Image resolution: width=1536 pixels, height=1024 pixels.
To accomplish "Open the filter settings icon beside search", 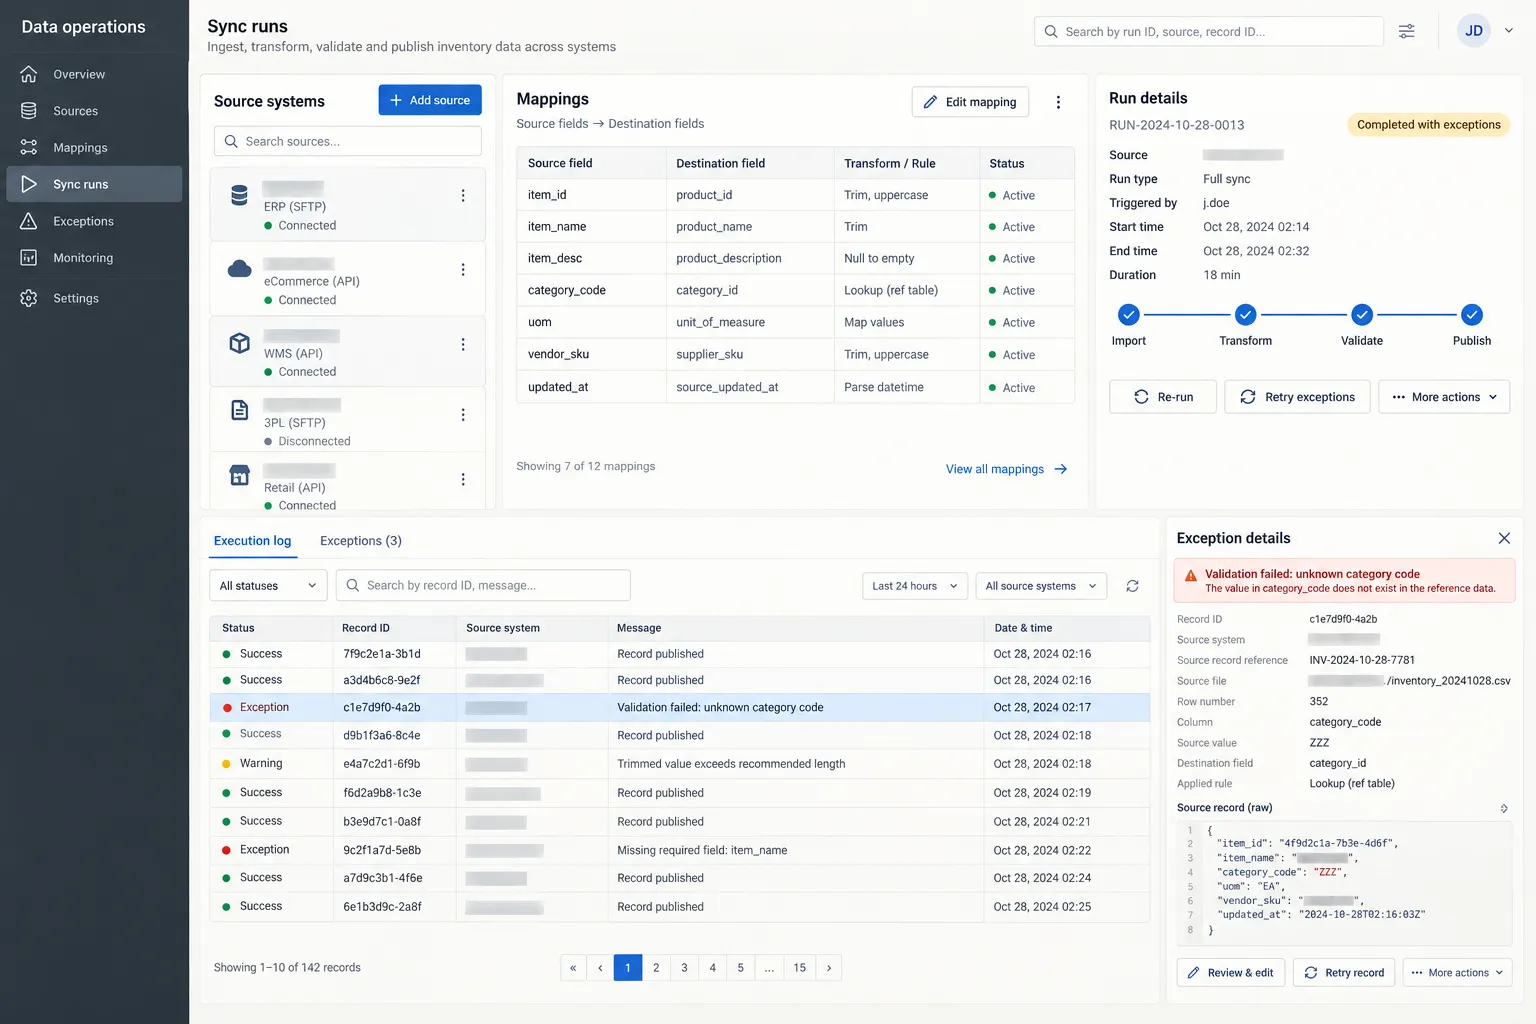I will point(1406,31).
